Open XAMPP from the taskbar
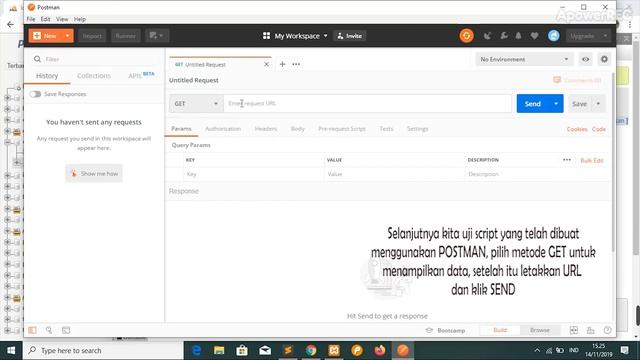640x360 pixels. click(x=334, y=350)
